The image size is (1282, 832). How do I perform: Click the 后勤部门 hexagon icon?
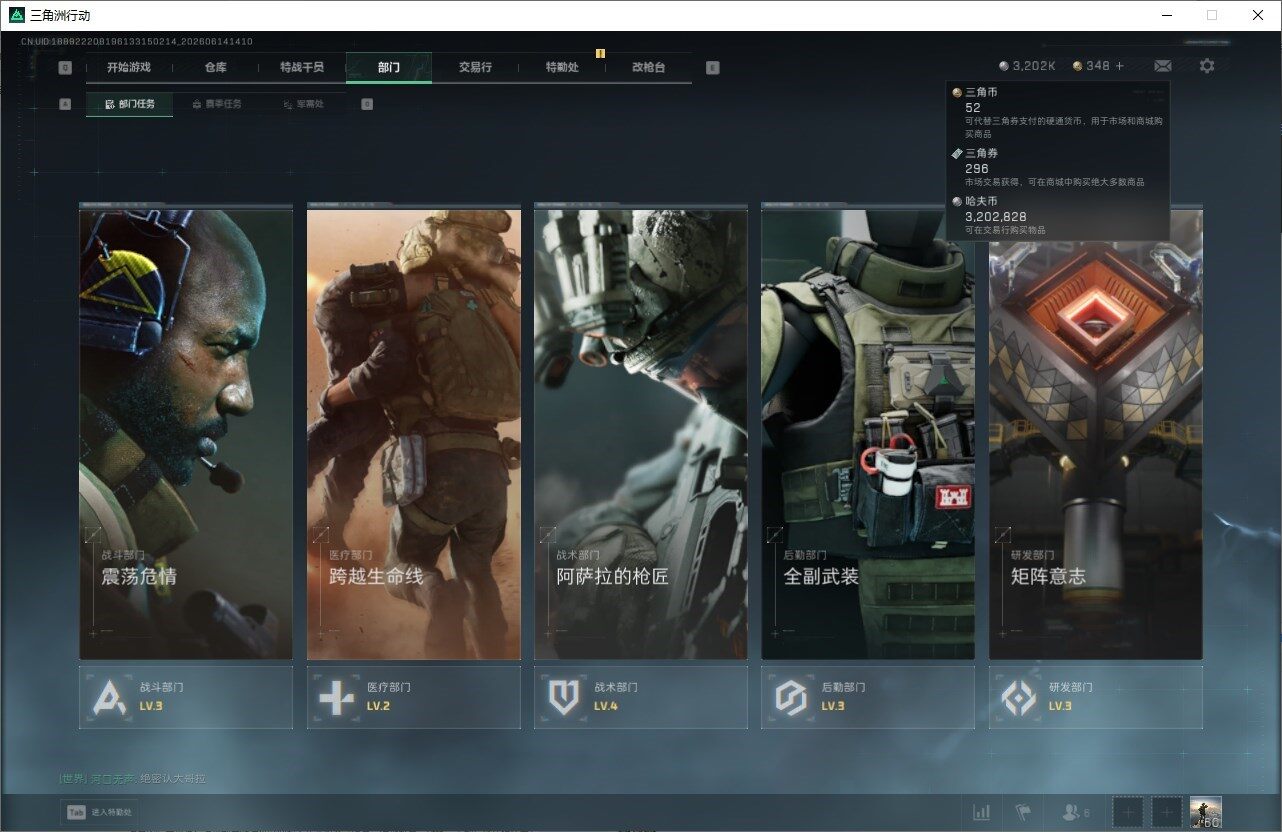pos(791,697)
